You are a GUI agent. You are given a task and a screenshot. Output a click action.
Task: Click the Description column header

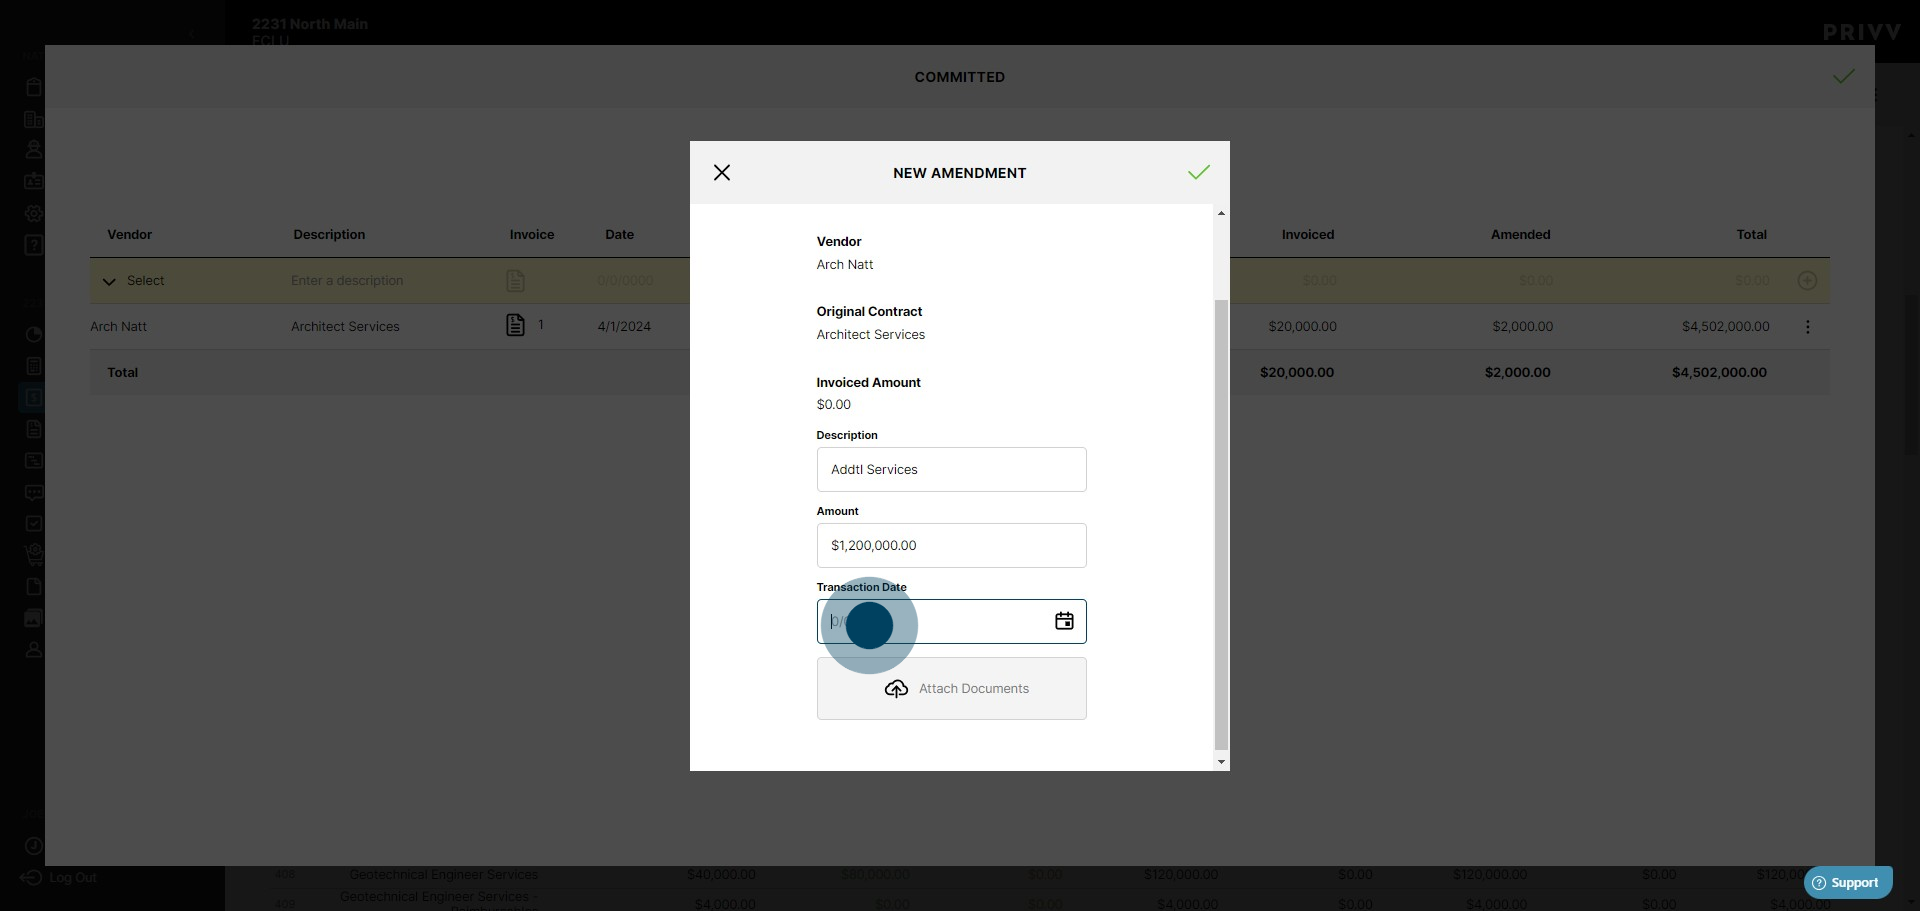pos(329,235)
